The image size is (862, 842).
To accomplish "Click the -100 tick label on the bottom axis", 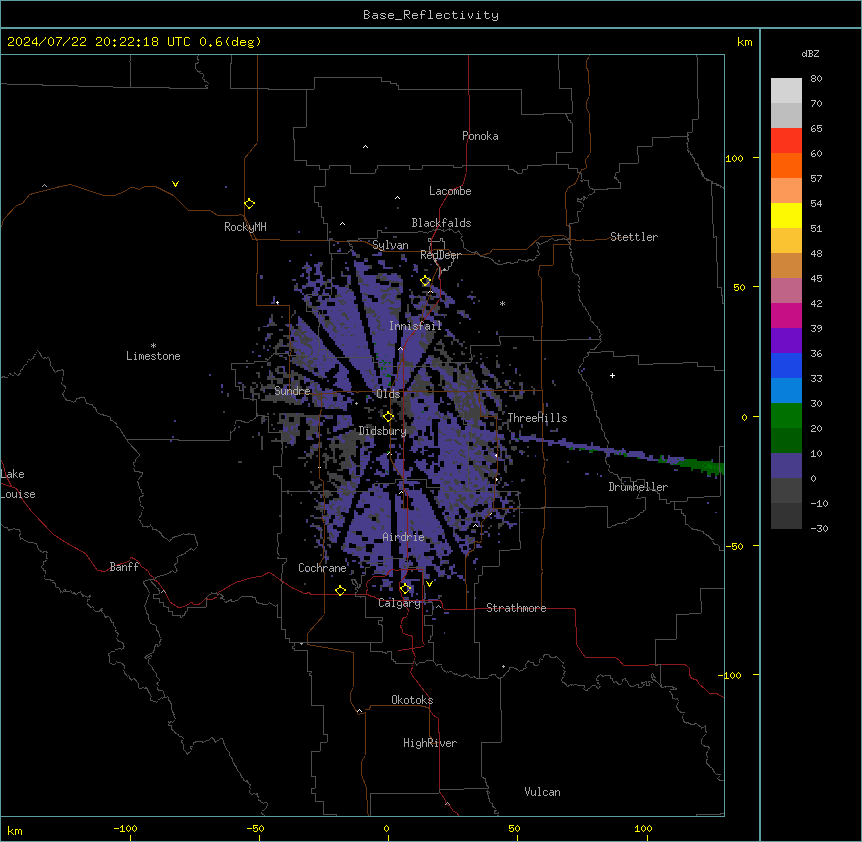I will click(x=126, y=828).
